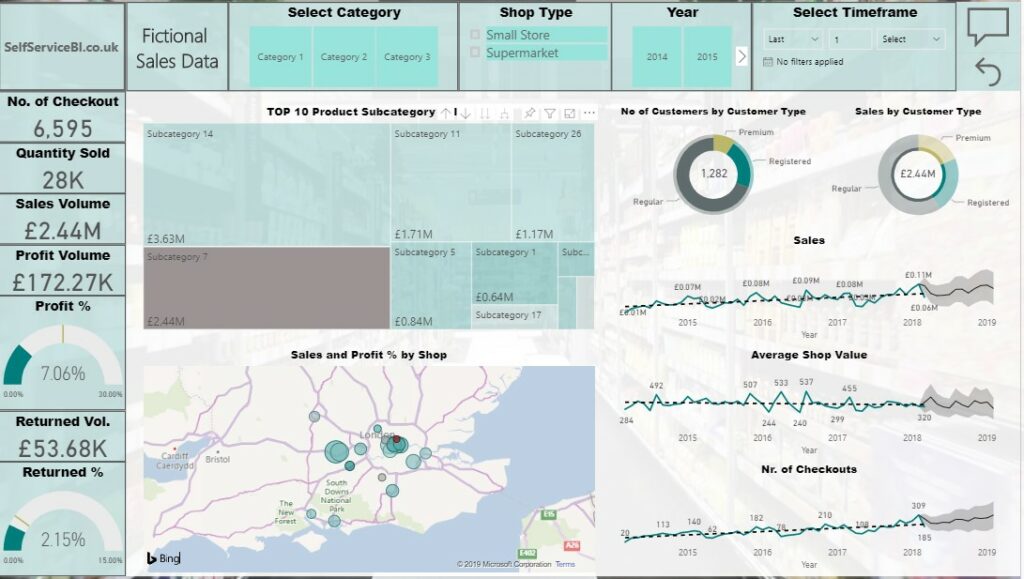Click the Nr. of Checkouts chart title

click(x=808, y=469)
